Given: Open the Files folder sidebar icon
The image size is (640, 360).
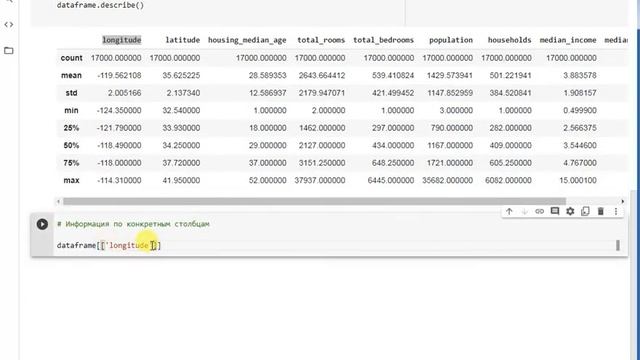Looking at the screenshot, I should [x=9, y=51].
